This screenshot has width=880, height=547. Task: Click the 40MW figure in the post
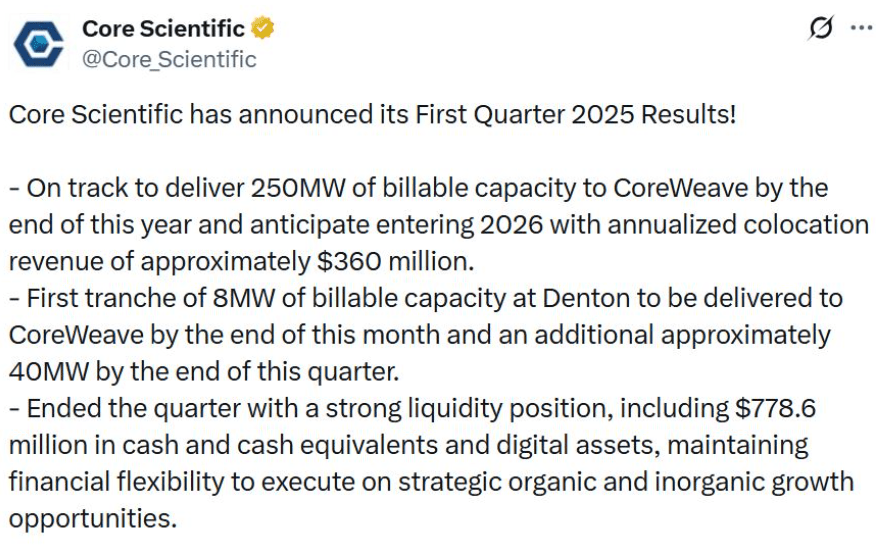(x=49, y=372)
